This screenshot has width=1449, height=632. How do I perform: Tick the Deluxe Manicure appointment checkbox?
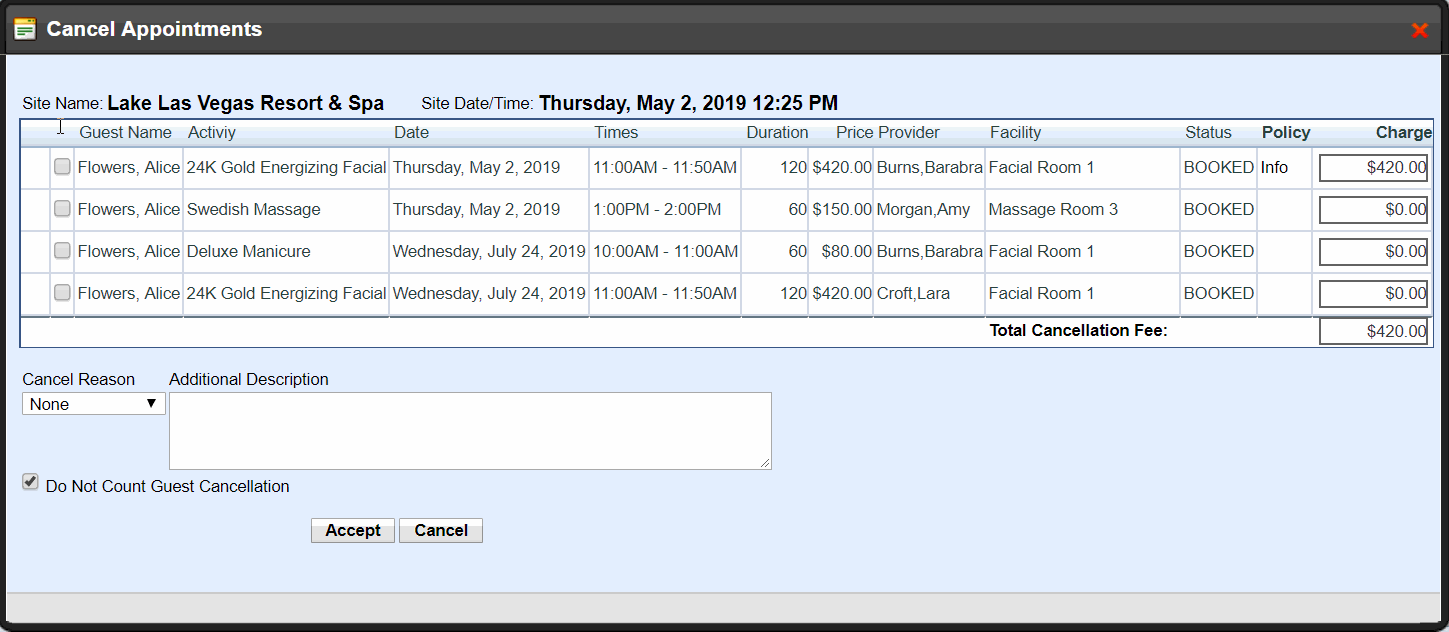pyautogui.click(x=62, y=251)
